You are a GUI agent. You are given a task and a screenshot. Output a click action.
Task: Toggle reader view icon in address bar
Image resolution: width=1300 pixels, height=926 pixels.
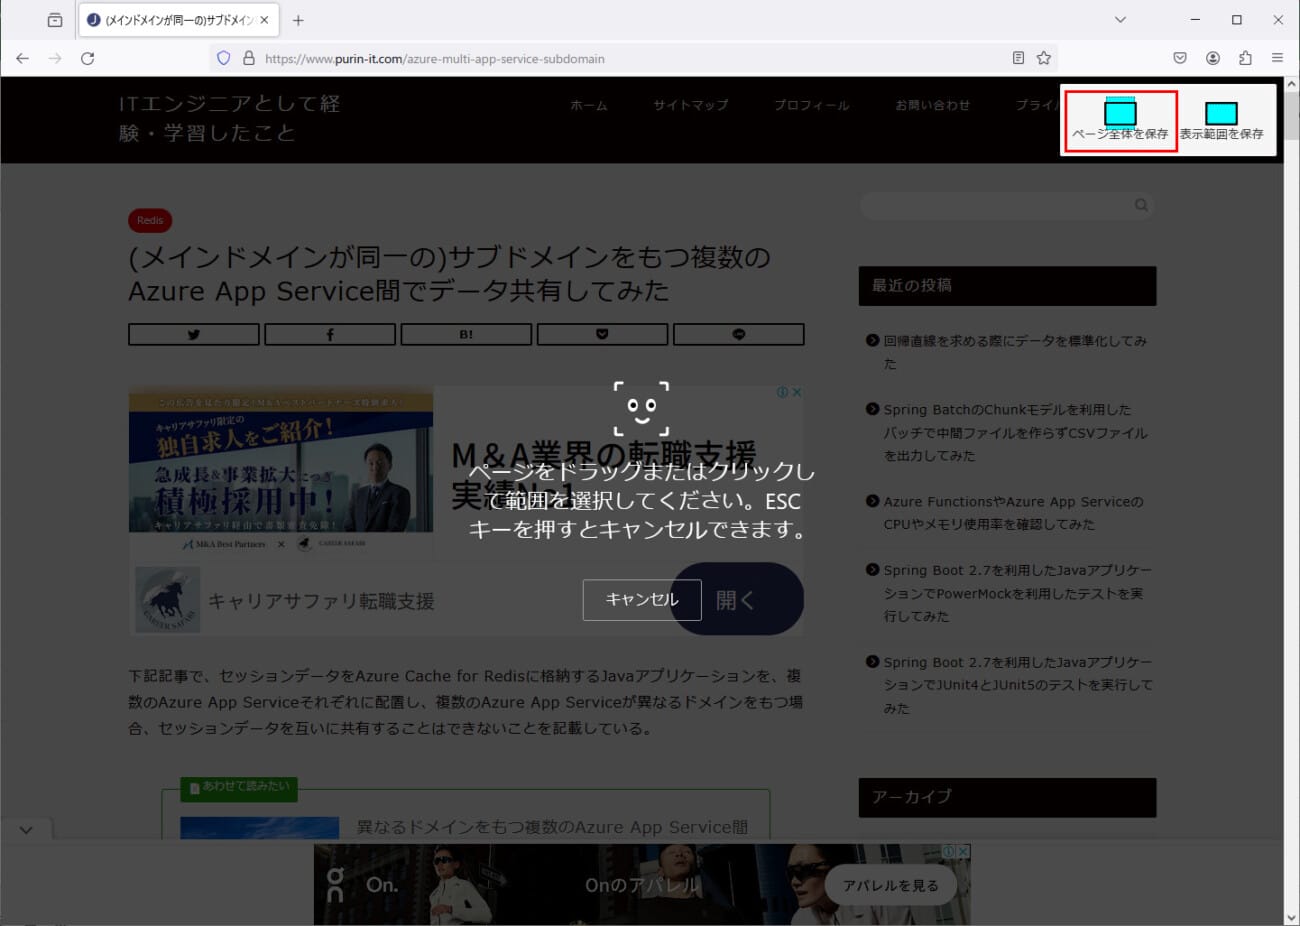click(1018, 58)
